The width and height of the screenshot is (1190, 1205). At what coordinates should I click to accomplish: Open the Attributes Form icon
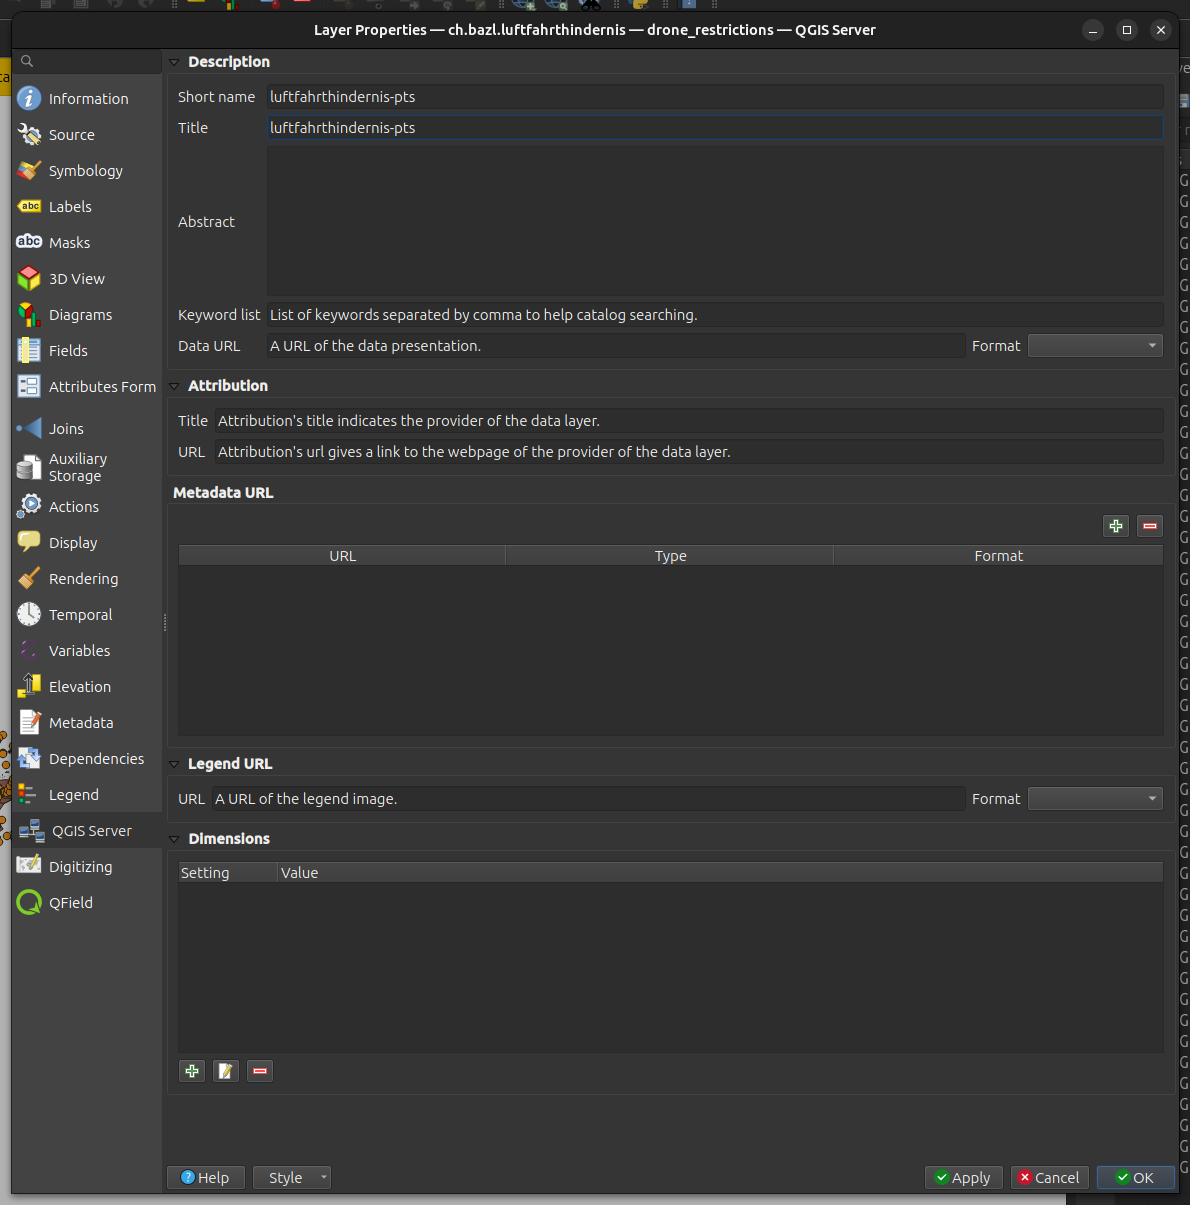click(29, 386)
